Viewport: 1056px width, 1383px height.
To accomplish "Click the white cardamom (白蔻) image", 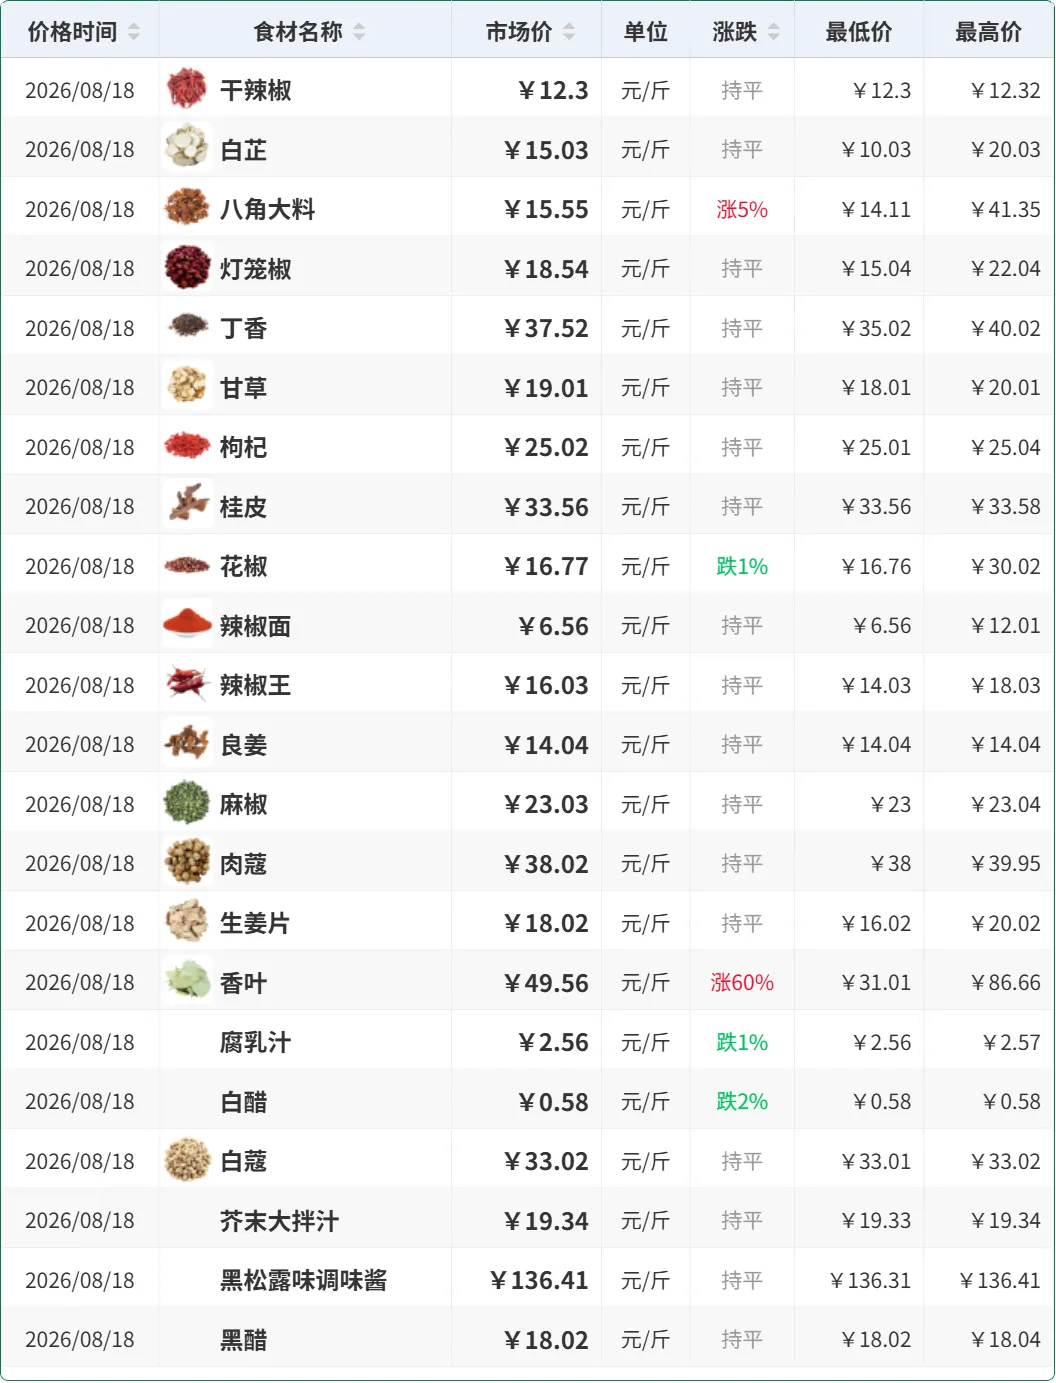I will [187, 1160].
